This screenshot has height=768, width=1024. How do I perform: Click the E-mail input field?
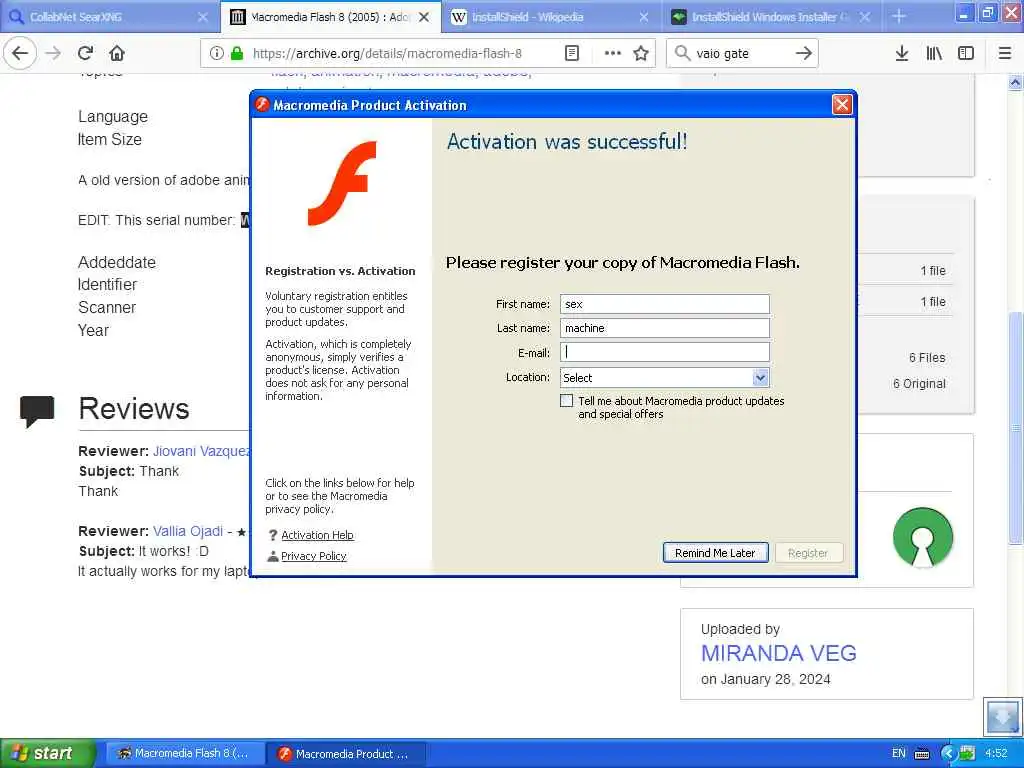pyautogui.click(x=665, y=352)
